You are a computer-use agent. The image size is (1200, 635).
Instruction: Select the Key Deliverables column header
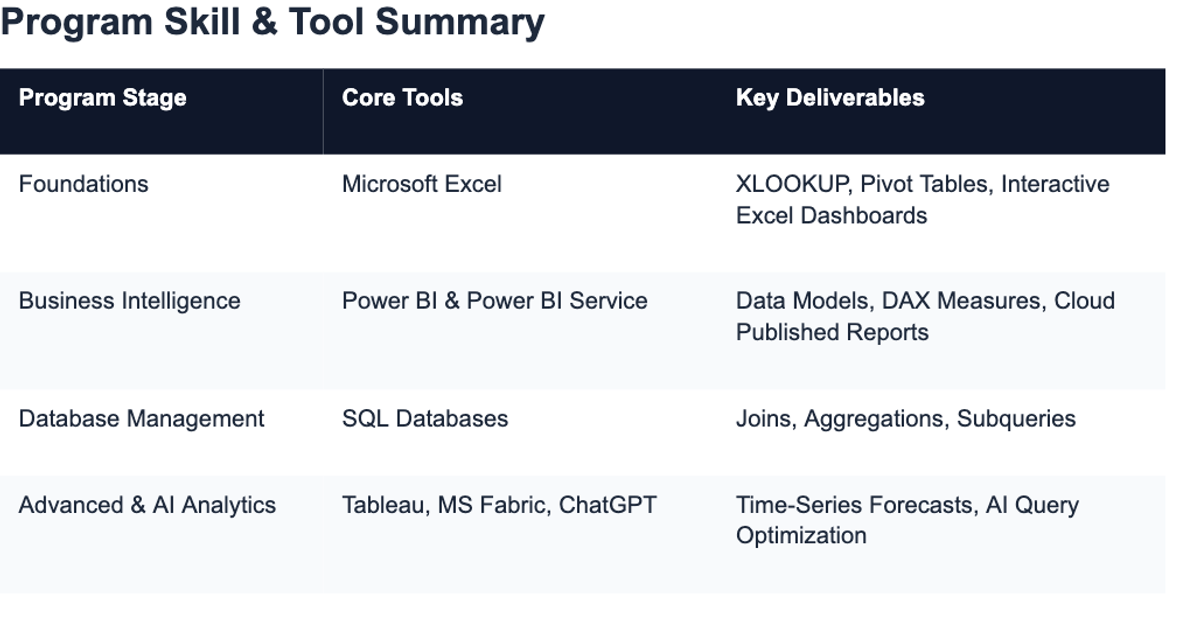pyautogui.click(x=941, y=111)
